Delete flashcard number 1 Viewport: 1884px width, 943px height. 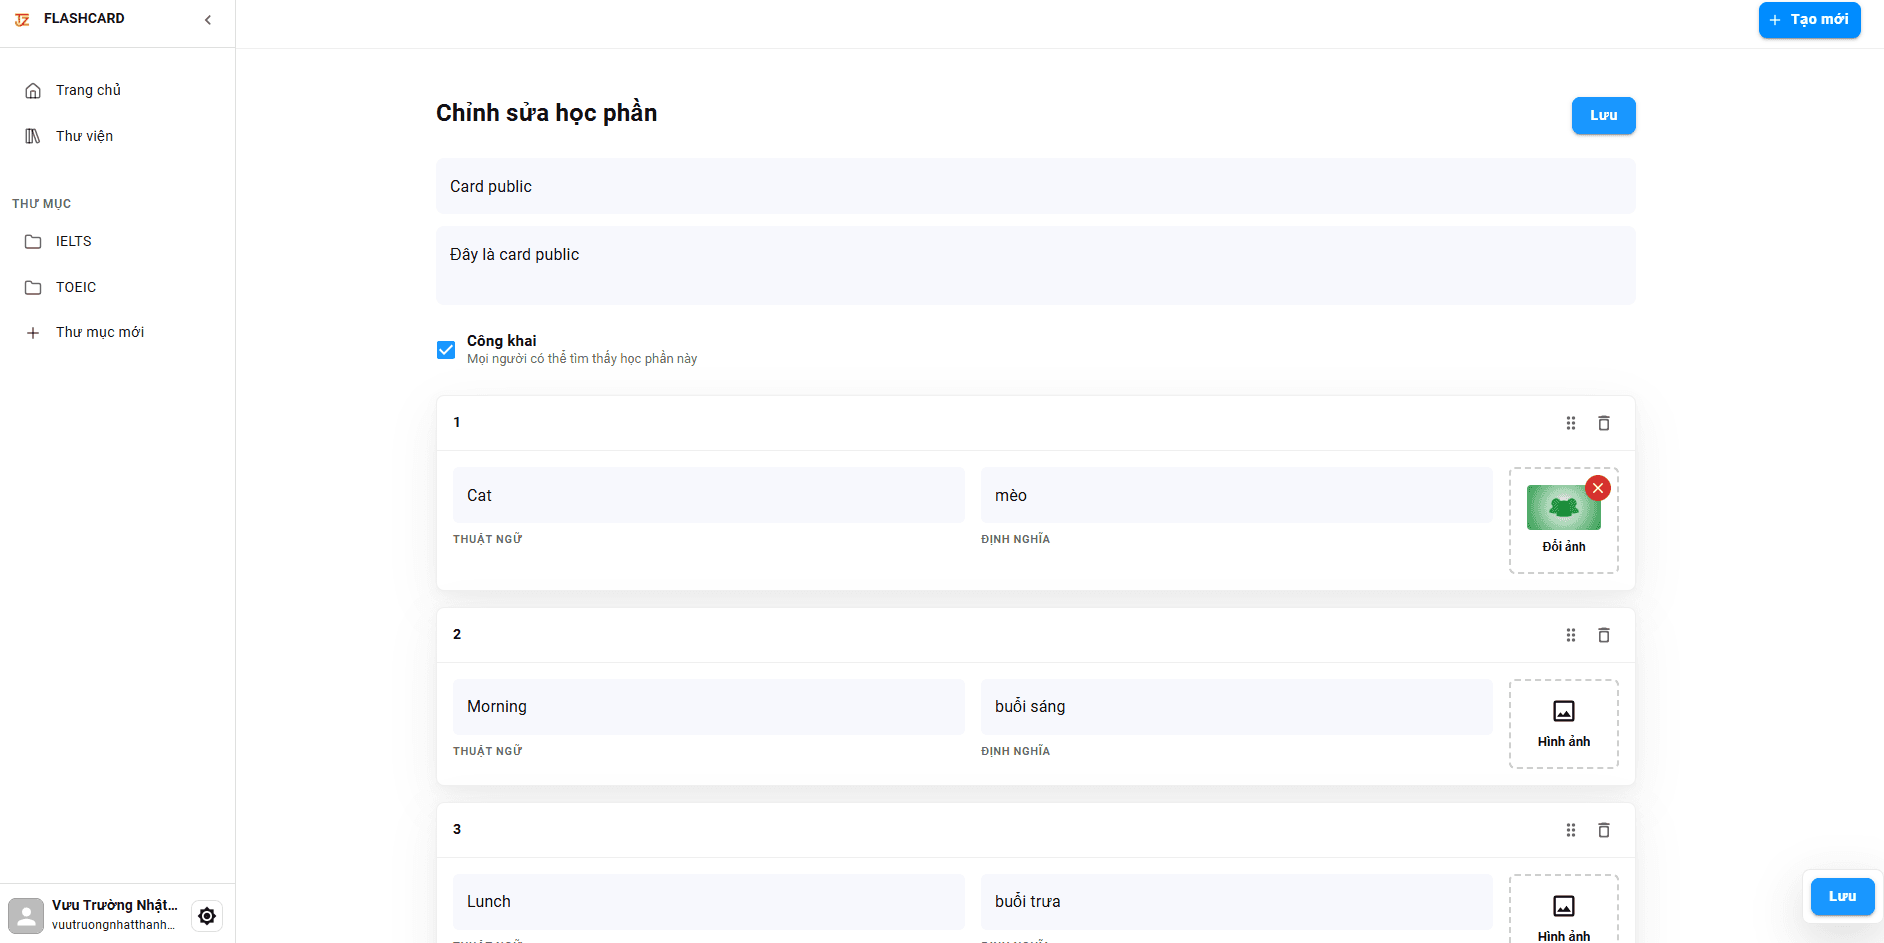click(x=1604, y=423)
